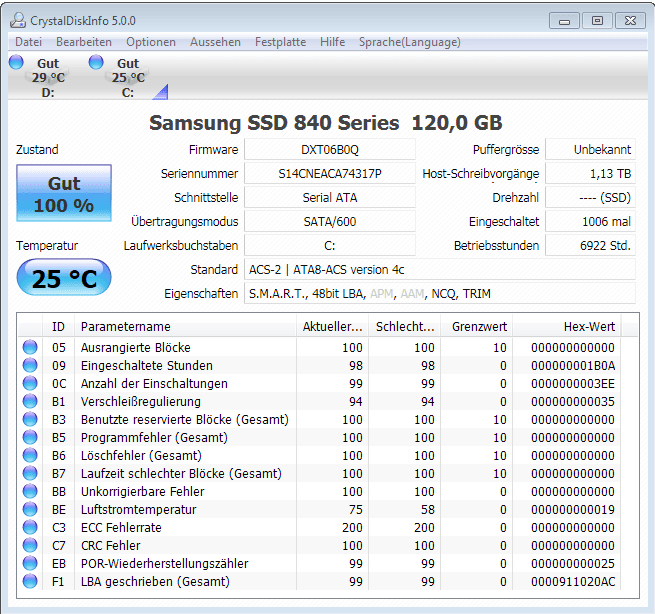Click status orb for CRC Fehler row

tap(30, 545)
